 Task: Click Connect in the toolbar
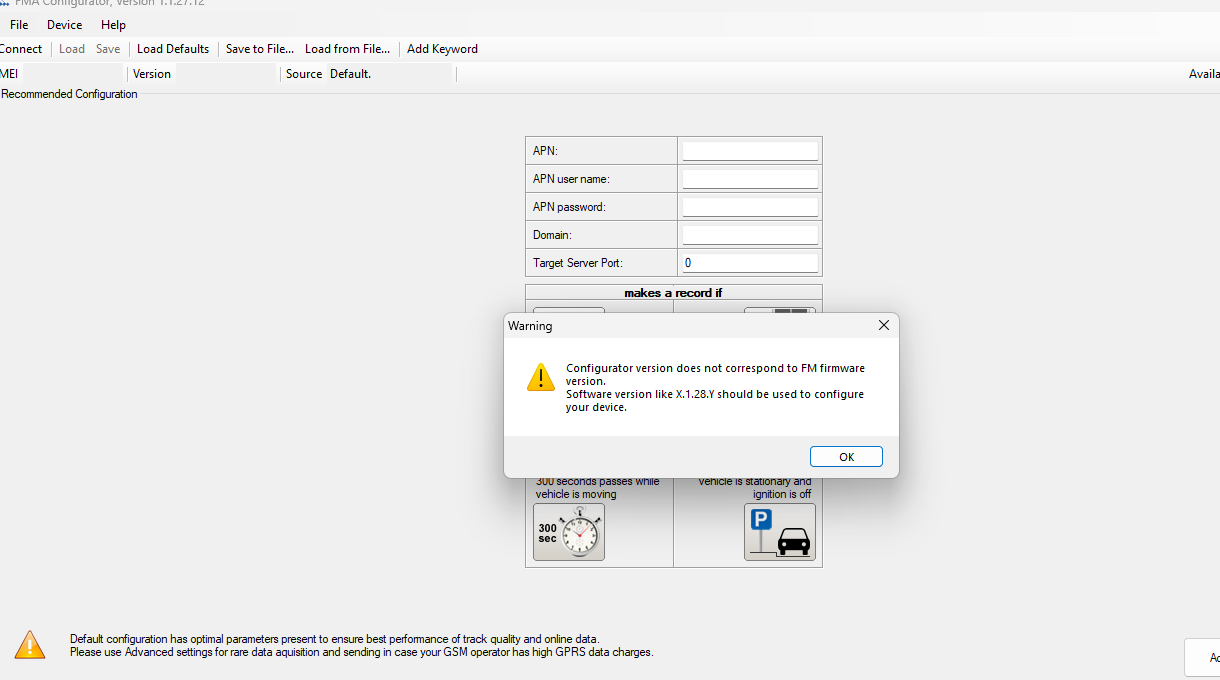click(20, 49)
